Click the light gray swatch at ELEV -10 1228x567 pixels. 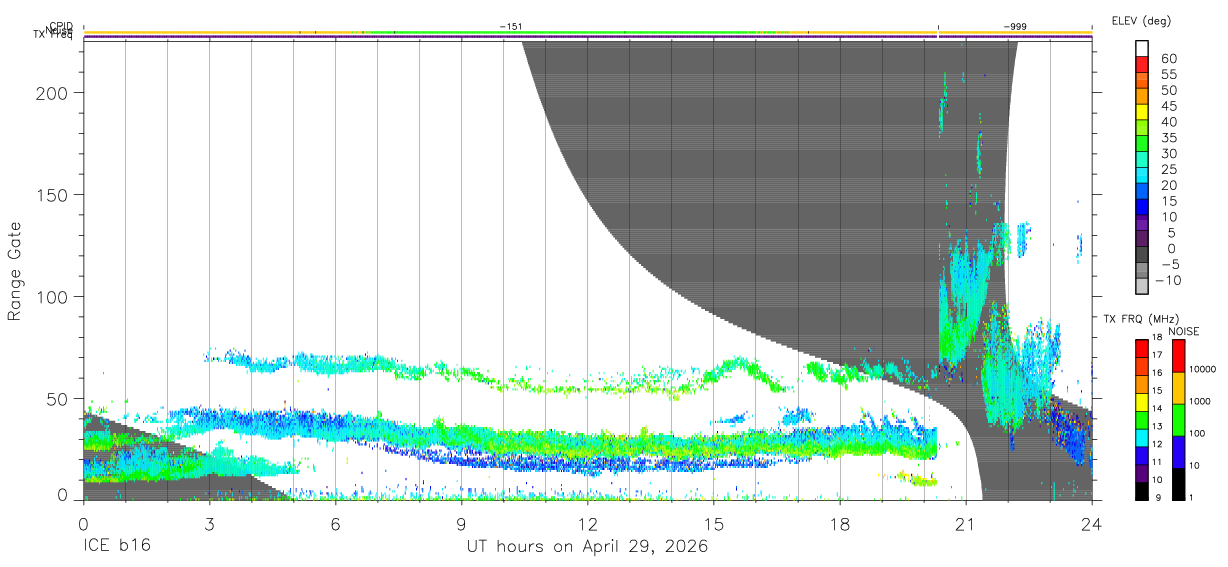tap(1141, 287)
